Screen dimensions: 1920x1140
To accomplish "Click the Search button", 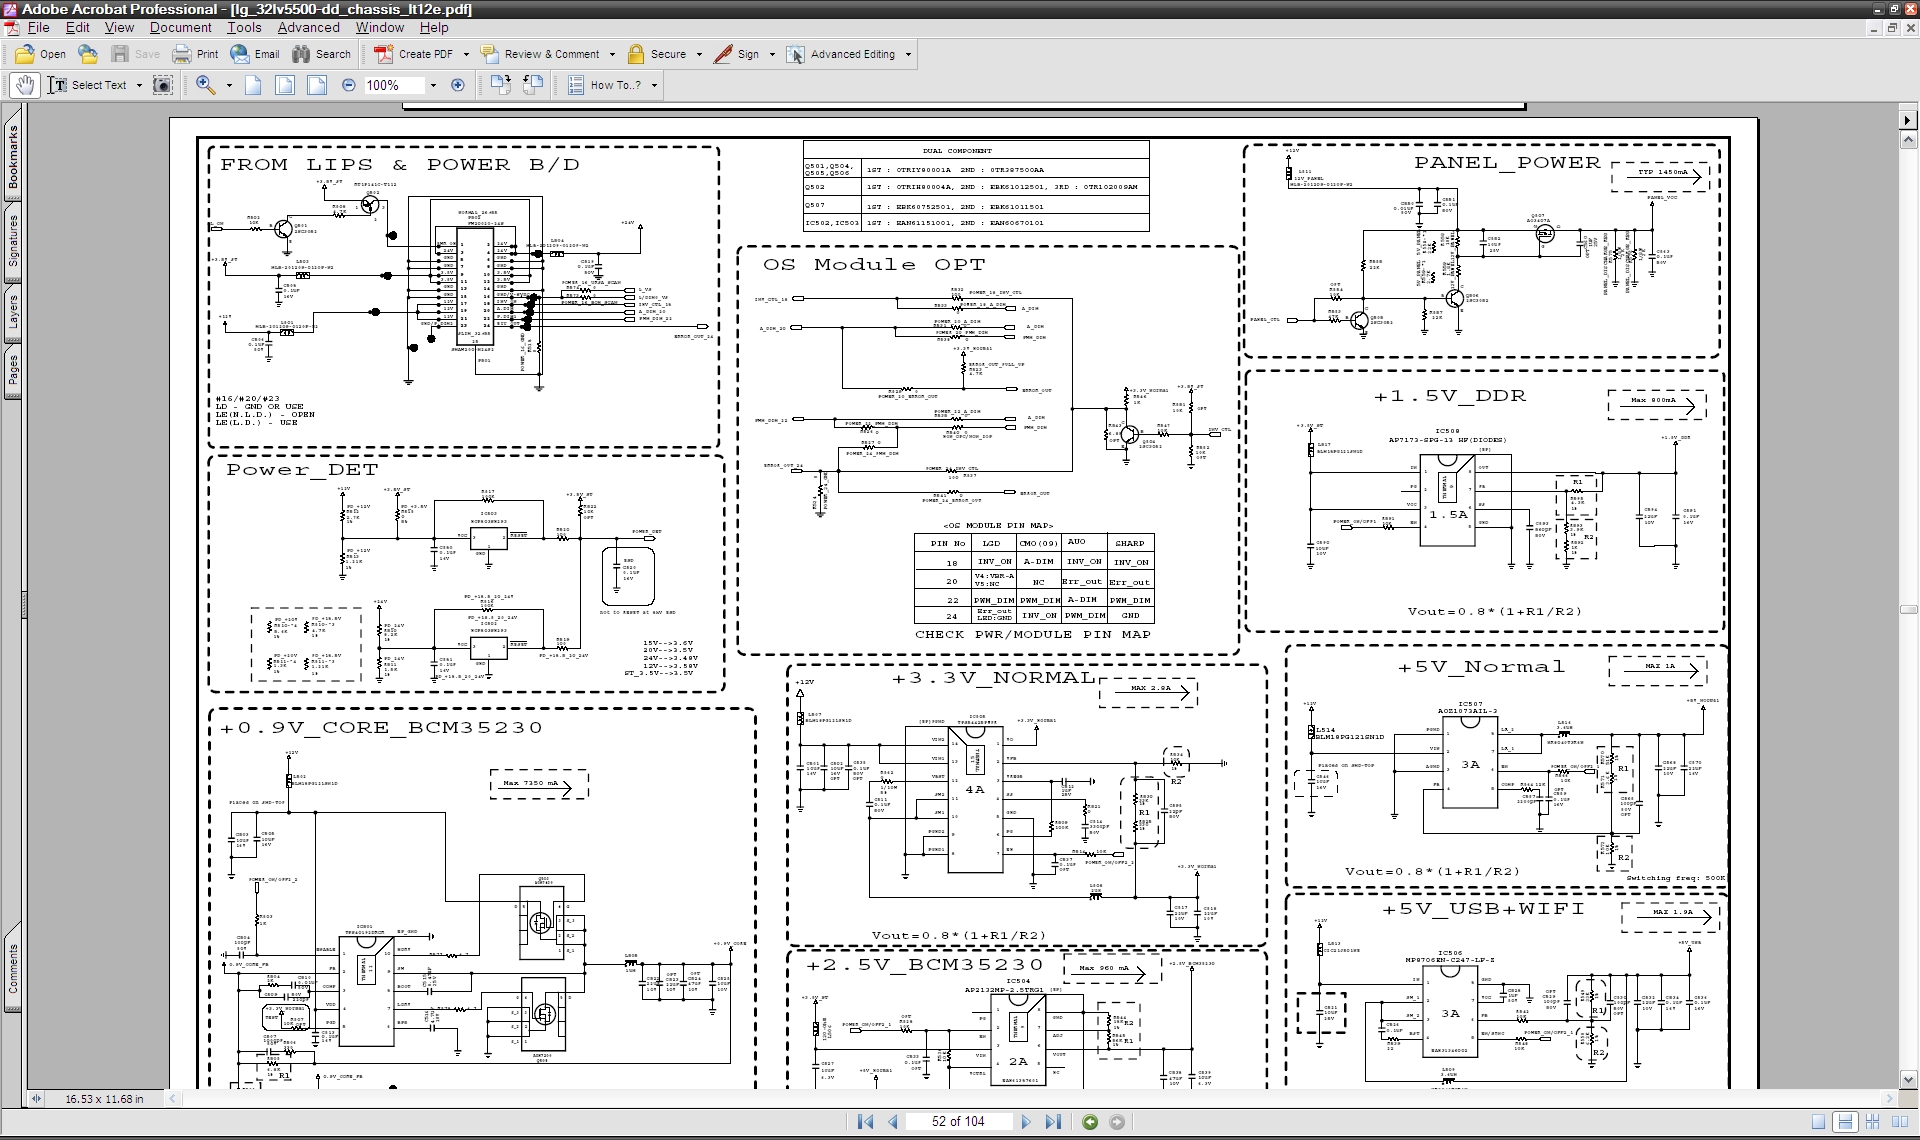I will click(x=321, y=54).
